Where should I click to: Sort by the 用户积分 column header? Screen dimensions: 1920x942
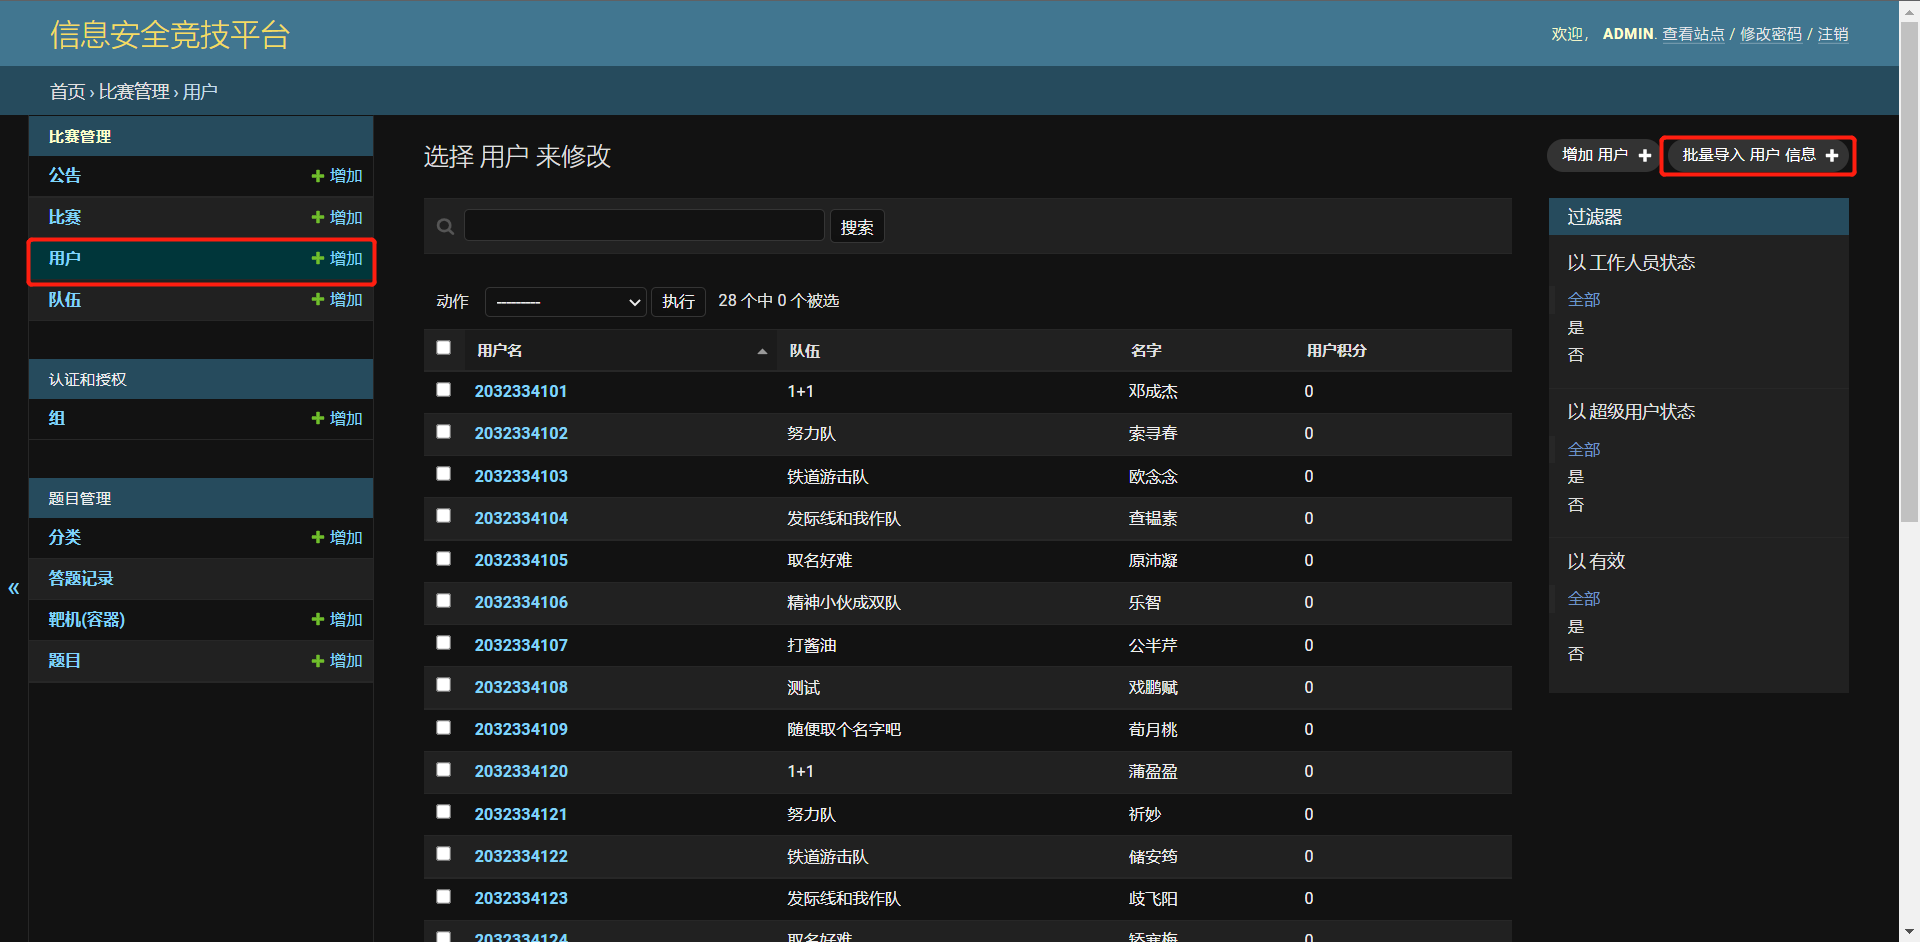[1336, 351]
